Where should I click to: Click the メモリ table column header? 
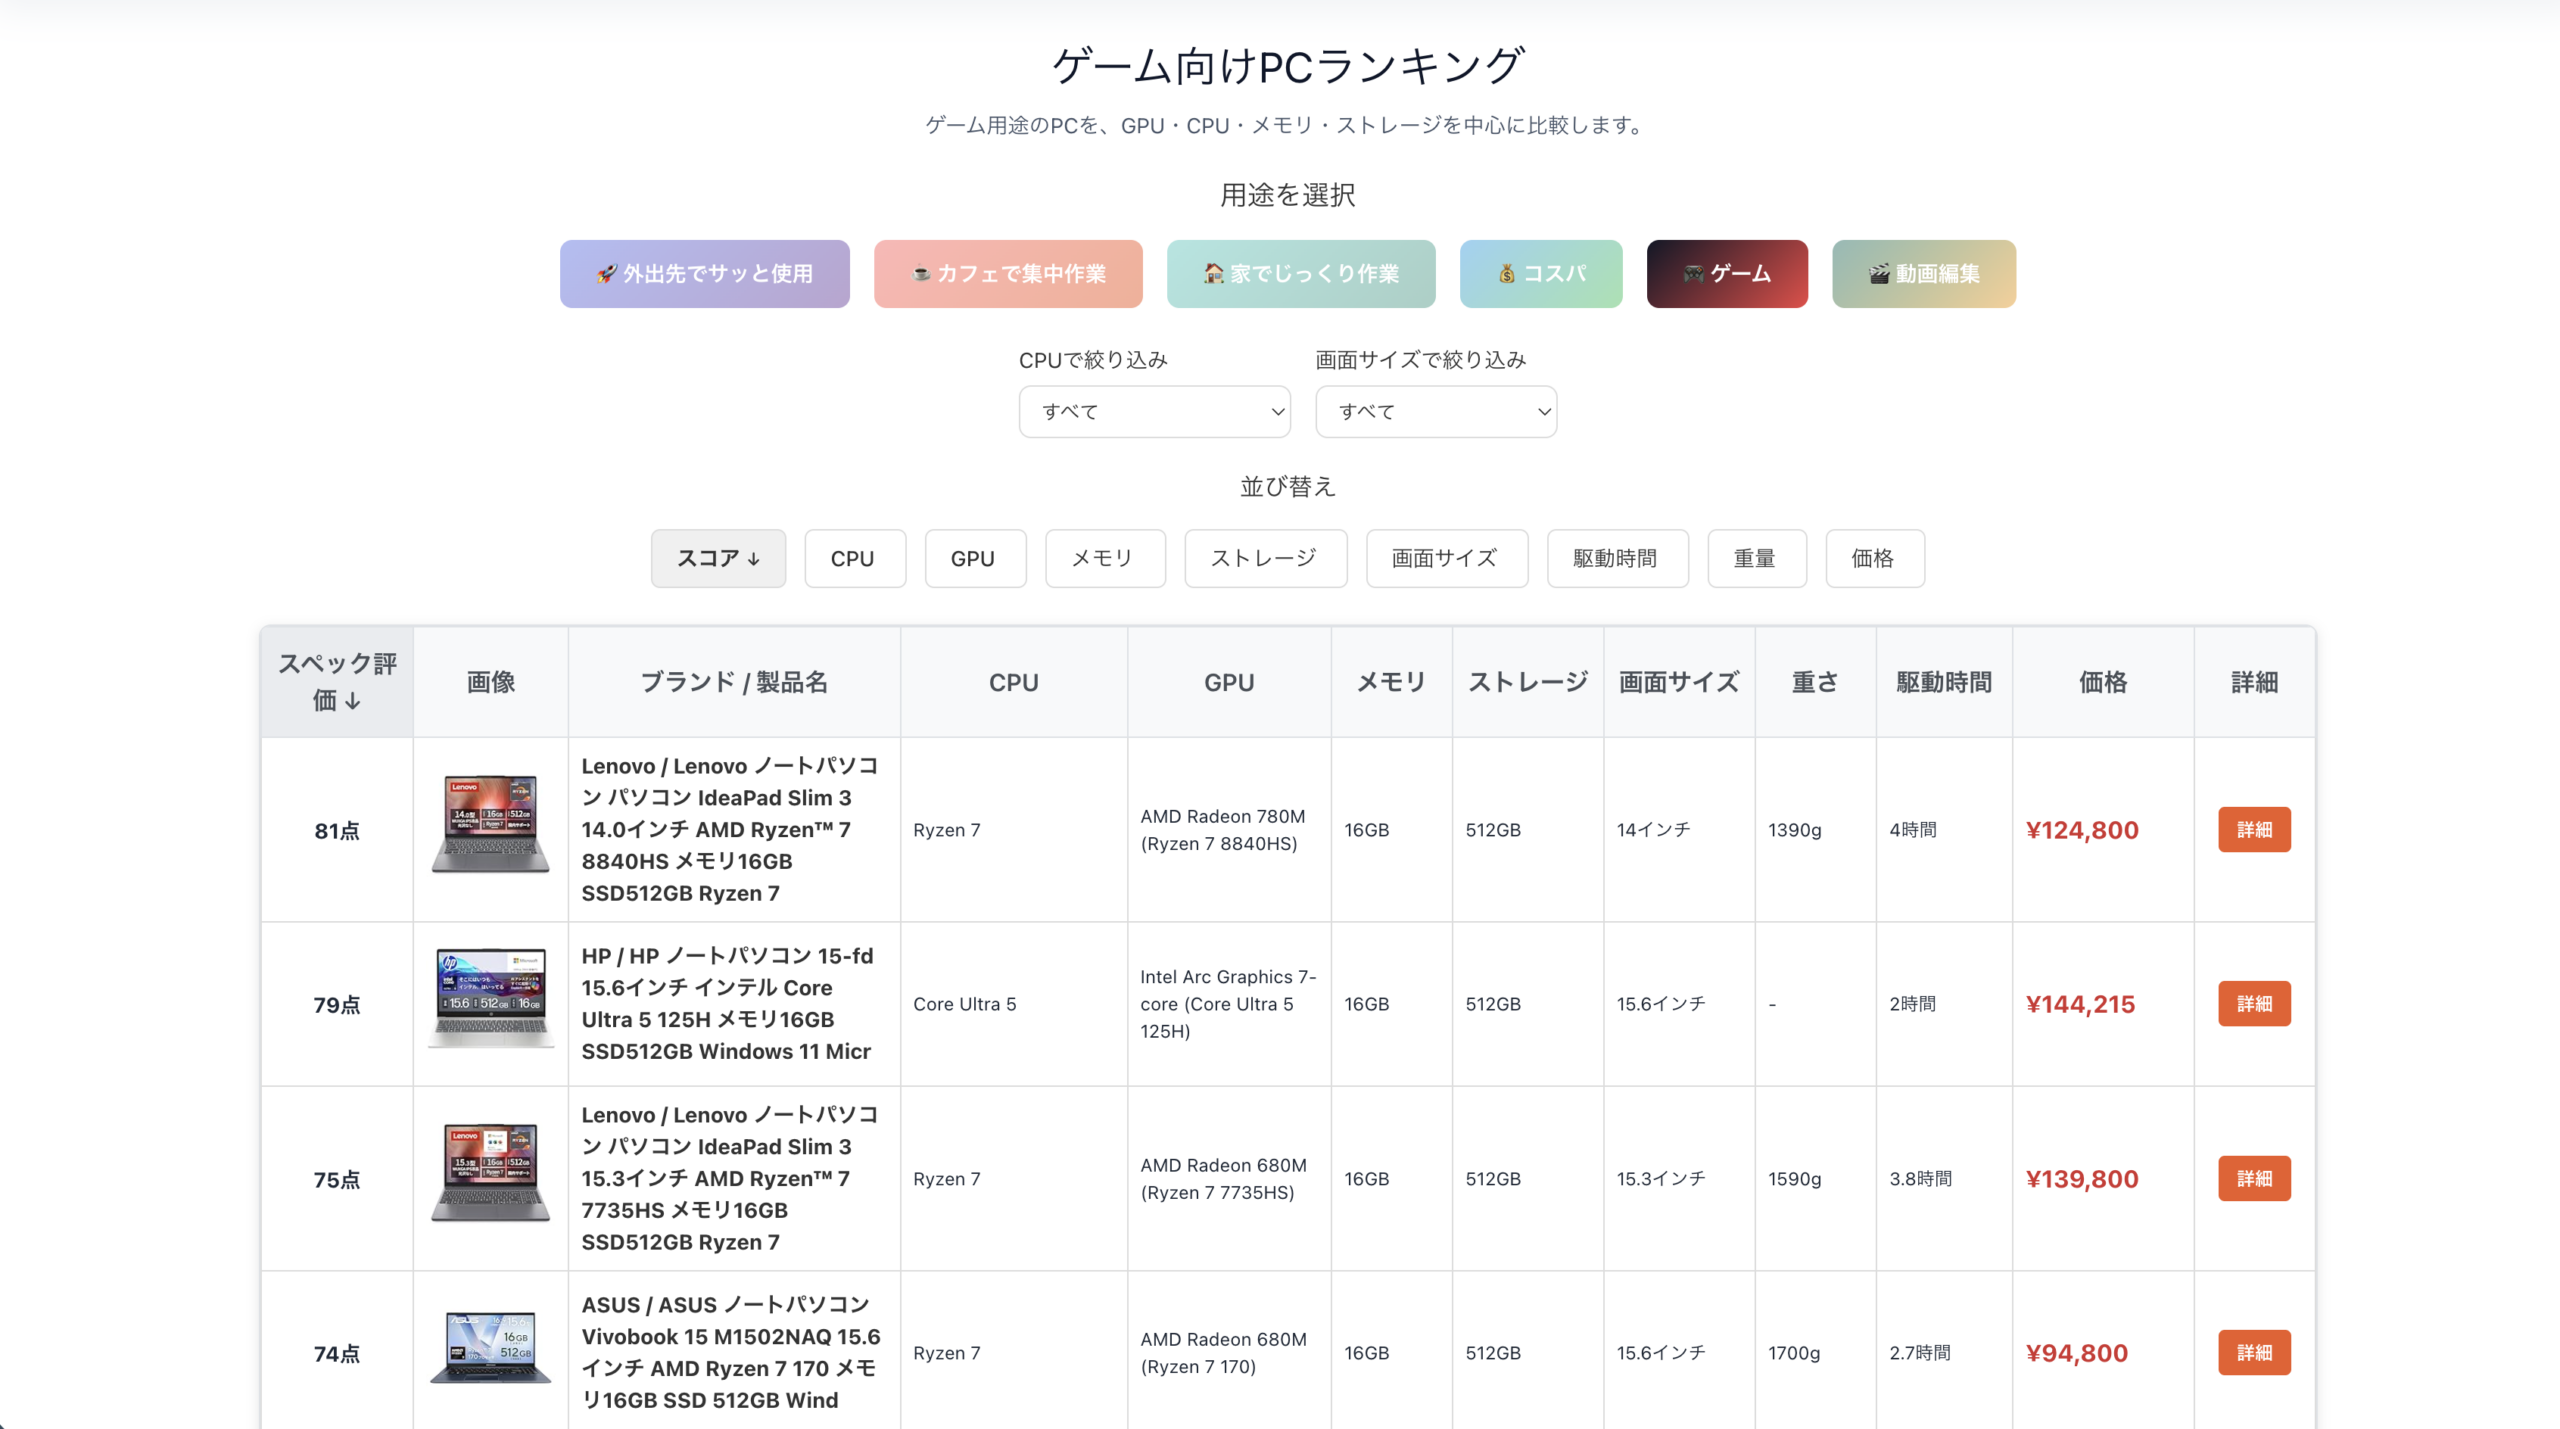1391,682
